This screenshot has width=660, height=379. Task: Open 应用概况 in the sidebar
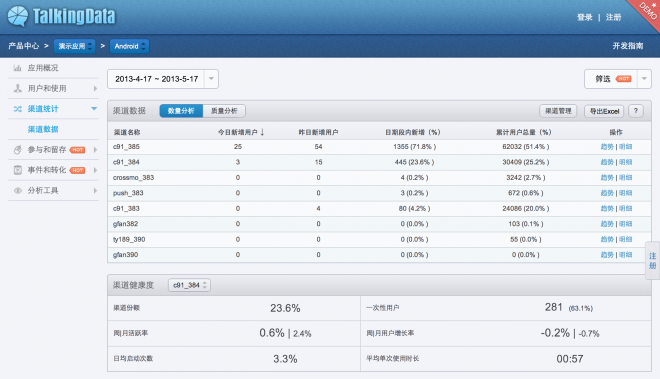tap(43, 68)
